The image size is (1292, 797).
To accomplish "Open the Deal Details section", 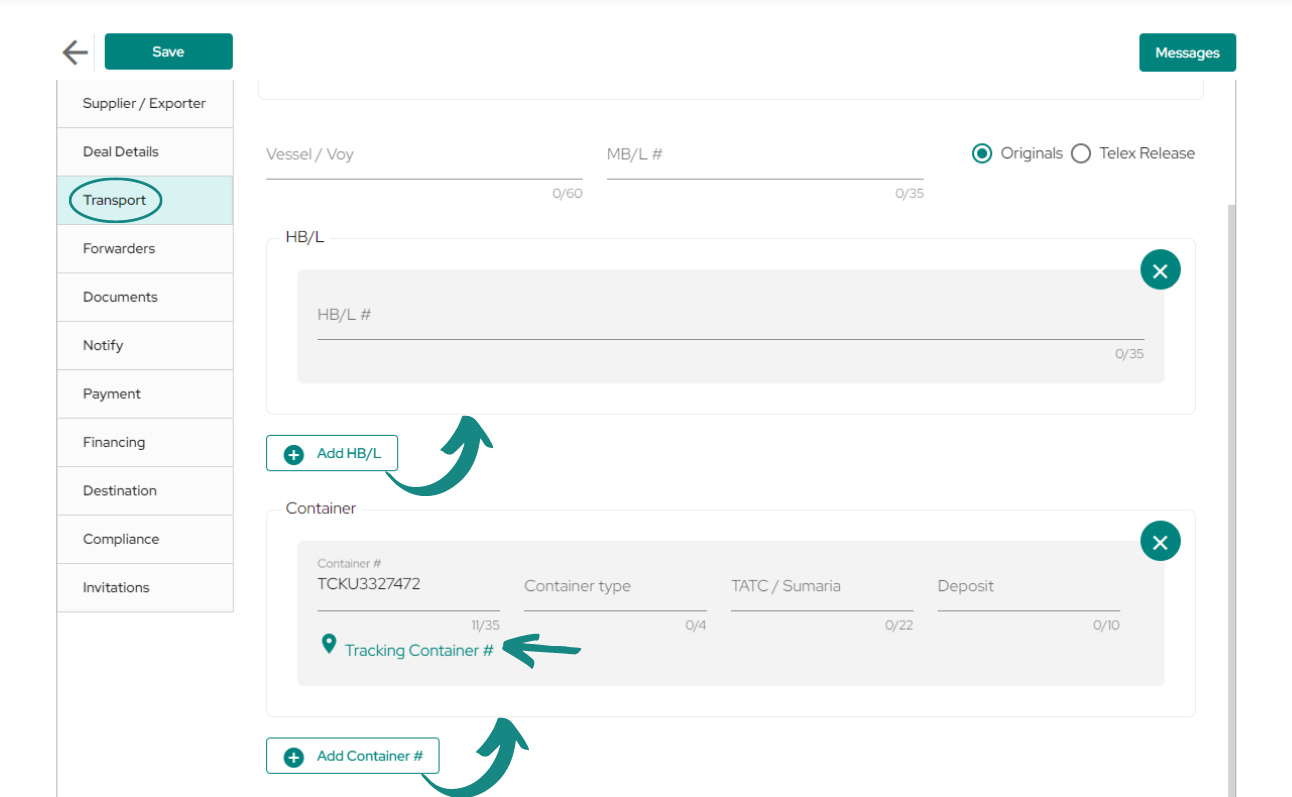I will point(145,152).
